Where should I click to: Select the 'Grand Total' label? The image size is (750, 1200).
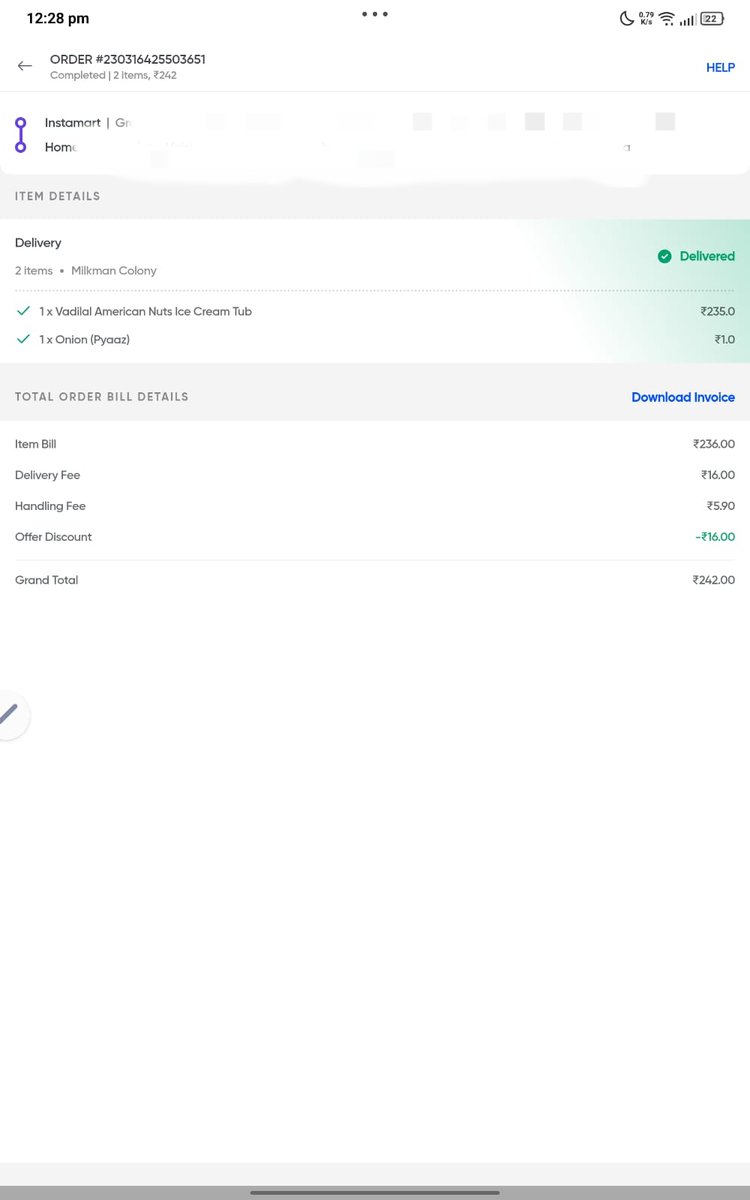click(46, 580)
